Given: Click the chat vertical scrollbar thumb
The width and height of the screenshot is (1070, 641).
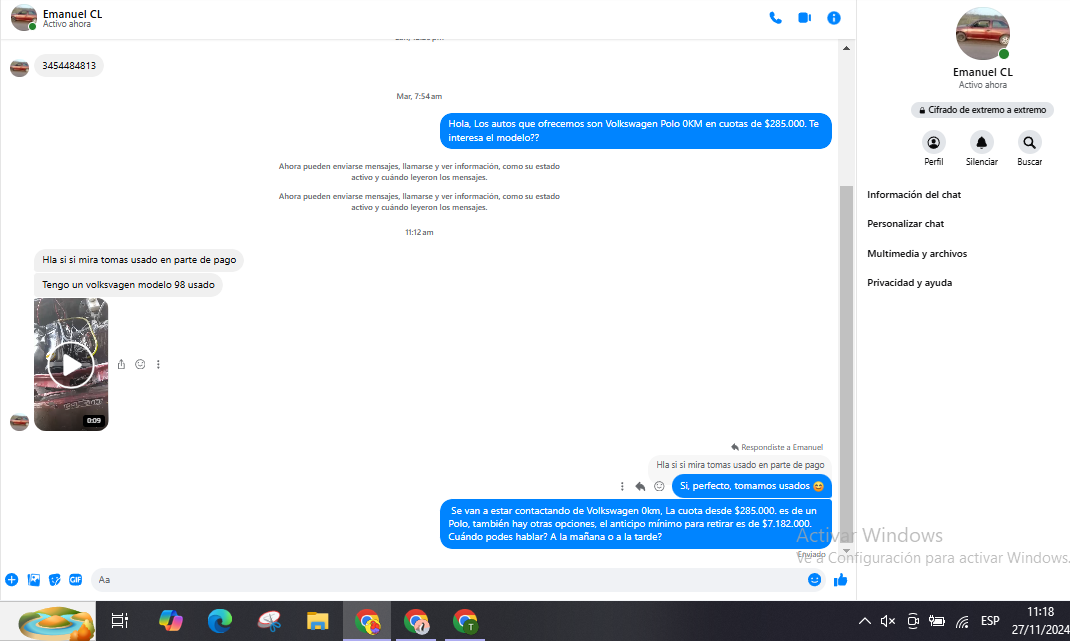Looking at the screenshot, I should [x=846, y=365].
